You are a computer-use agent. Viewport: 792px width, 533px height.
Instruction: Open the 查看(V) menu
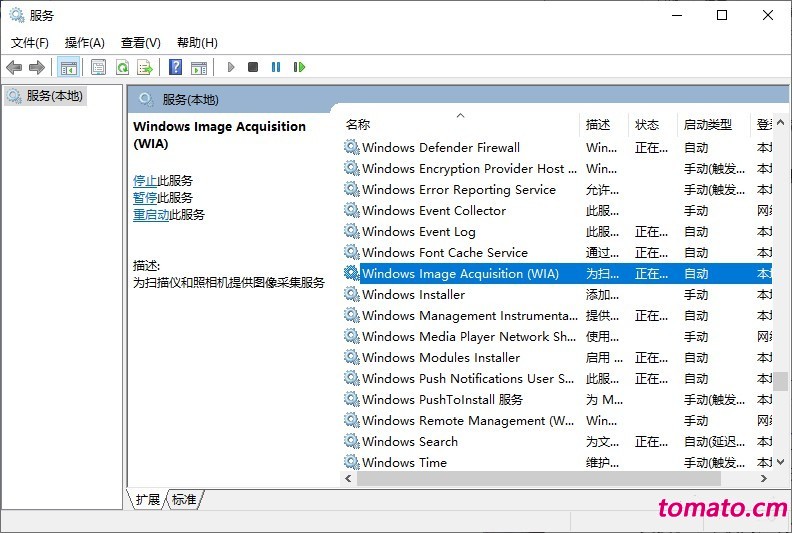pos(140,42)
